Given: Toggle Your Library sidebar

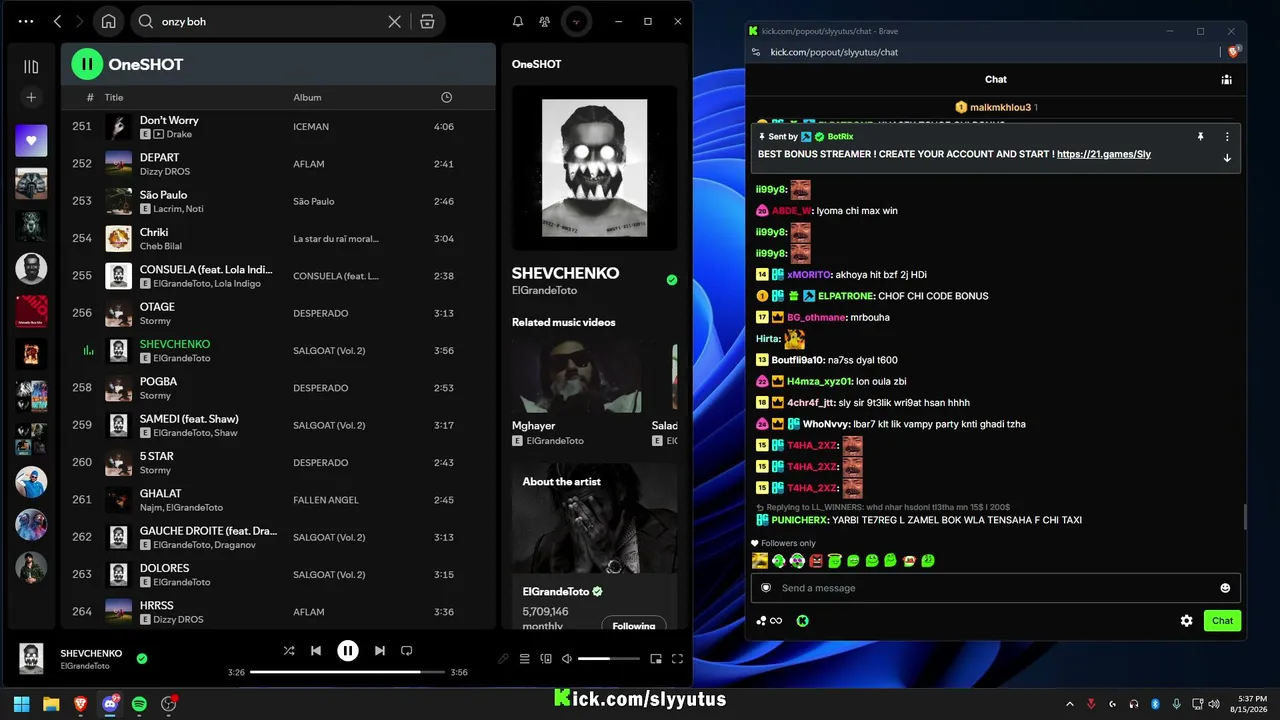Looking at the screenshot, I should coord(31,67).
